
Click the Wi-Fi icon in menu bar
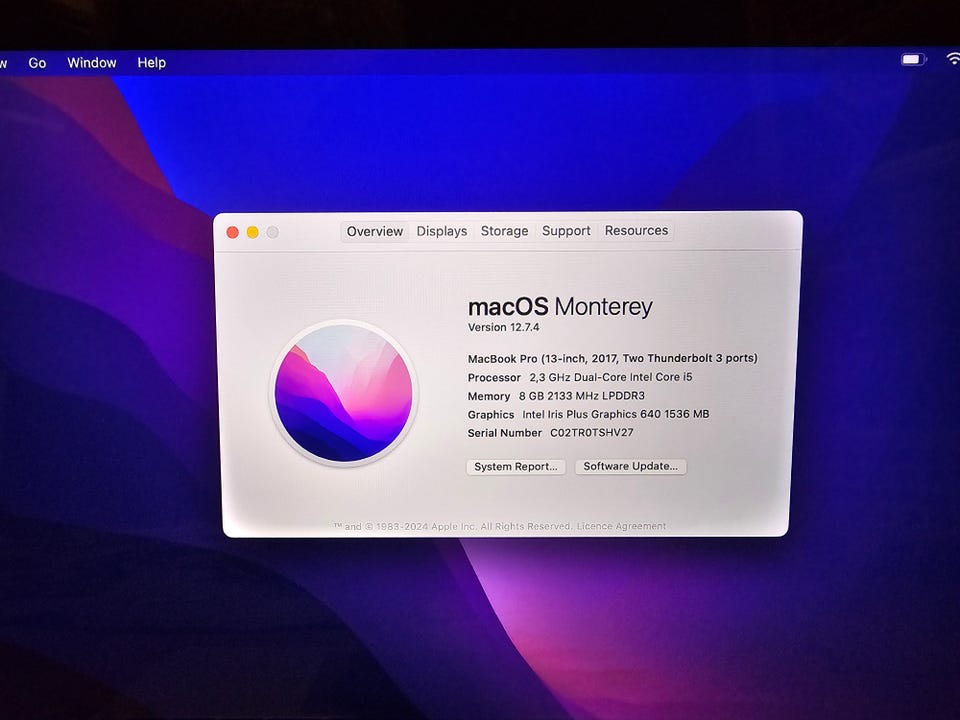pyautogui.click(x=953, y=58)
